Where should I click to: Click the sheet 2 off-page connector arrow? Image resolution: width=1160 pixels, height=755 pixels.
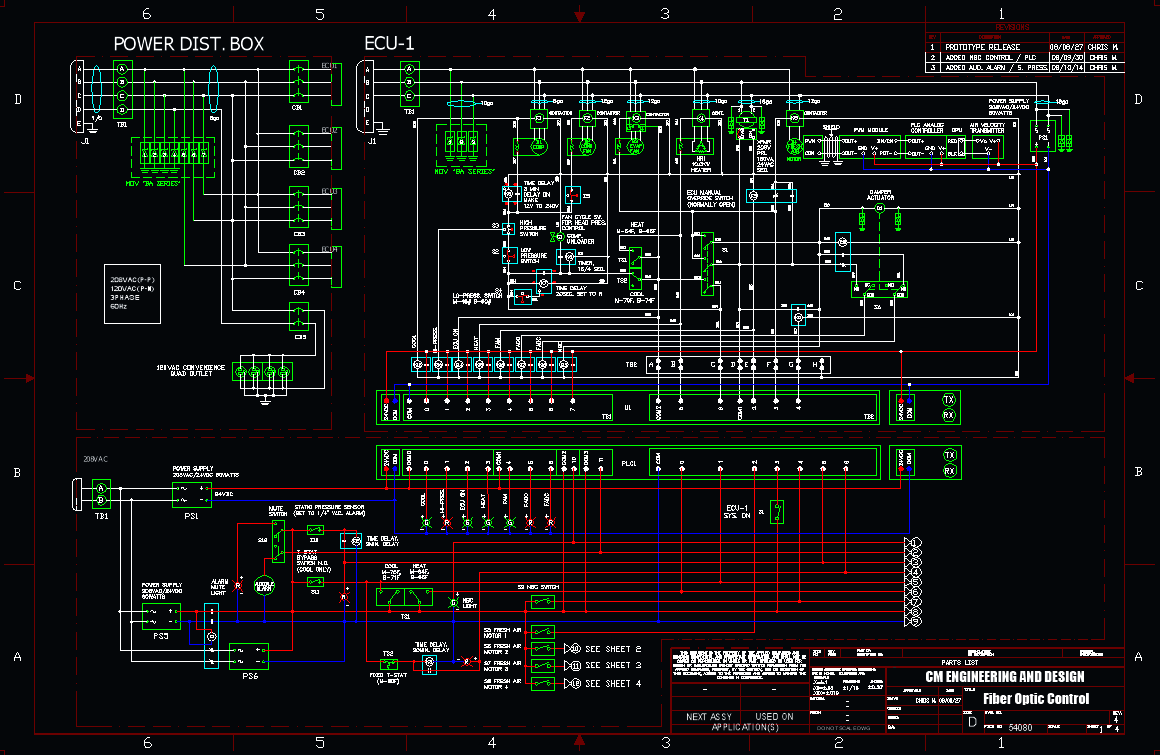(x=572, y=648)
